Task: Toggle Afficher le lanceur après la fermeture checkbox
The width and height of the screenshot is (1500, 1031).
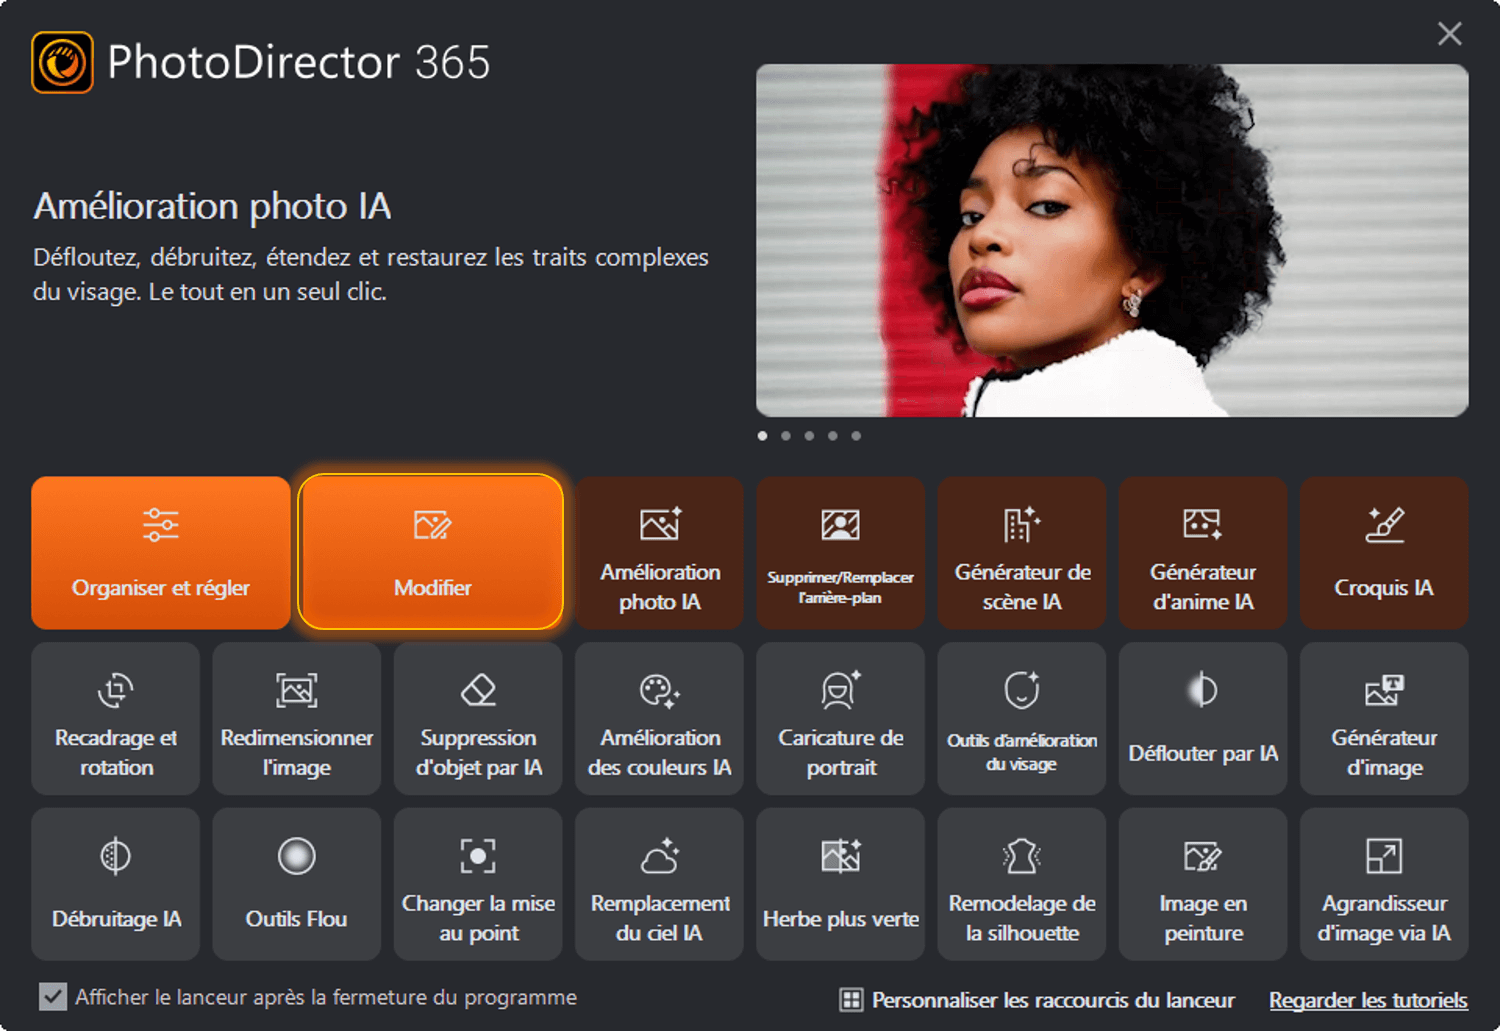Action: [53, 997]
